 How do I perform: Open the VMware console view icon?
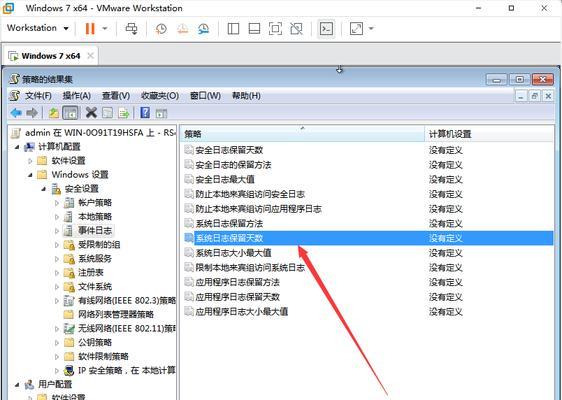(x=326, y=29)
